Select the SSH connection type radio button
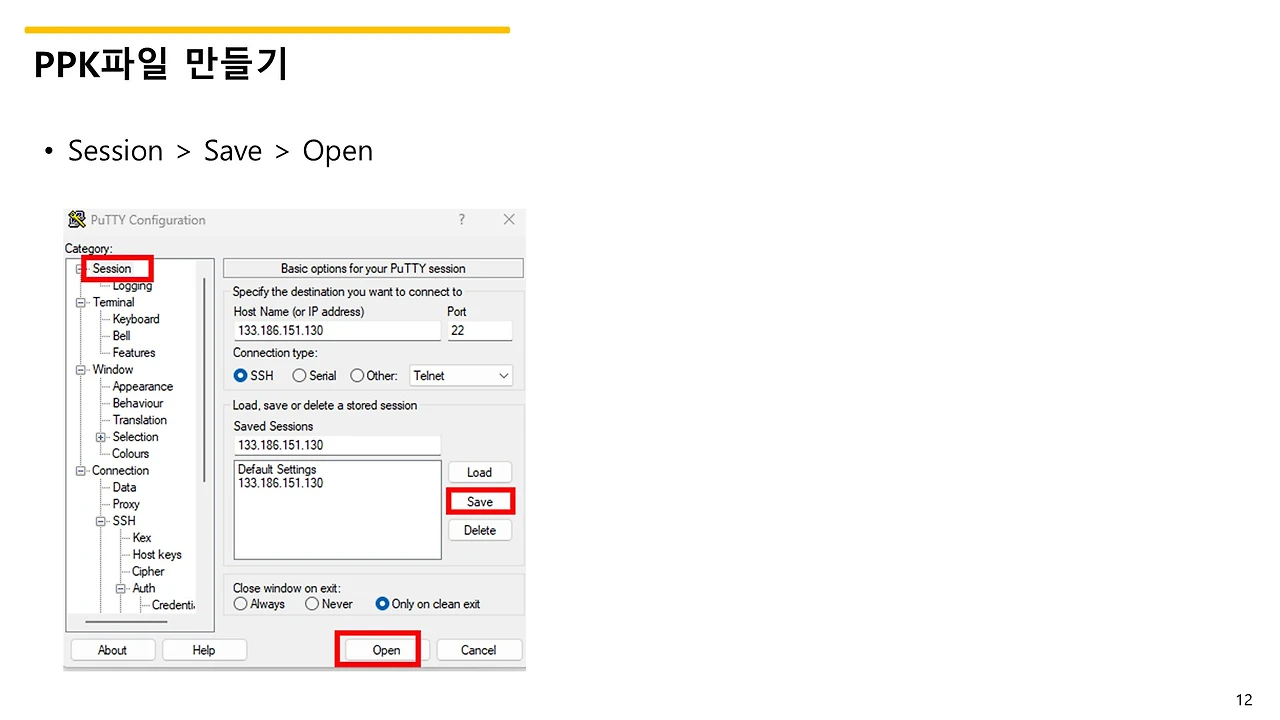The height and width of the screenshot is (720, 1280). (x=240, y=376)
